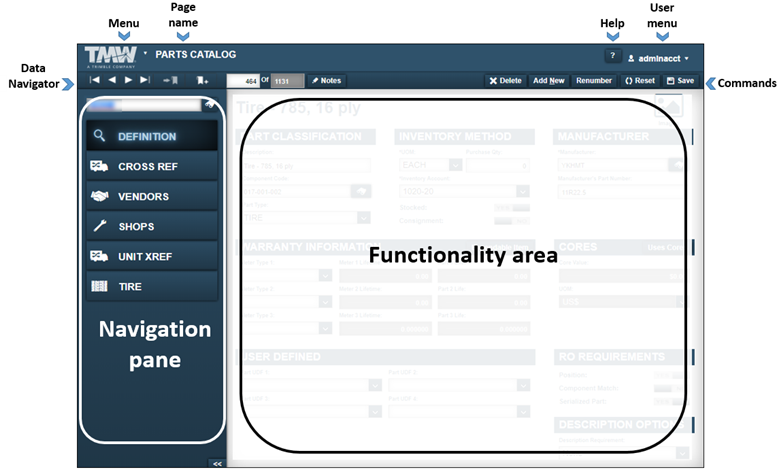Screen dimensions: 779x472
Task: Click the Reset command
Action: 640,80
